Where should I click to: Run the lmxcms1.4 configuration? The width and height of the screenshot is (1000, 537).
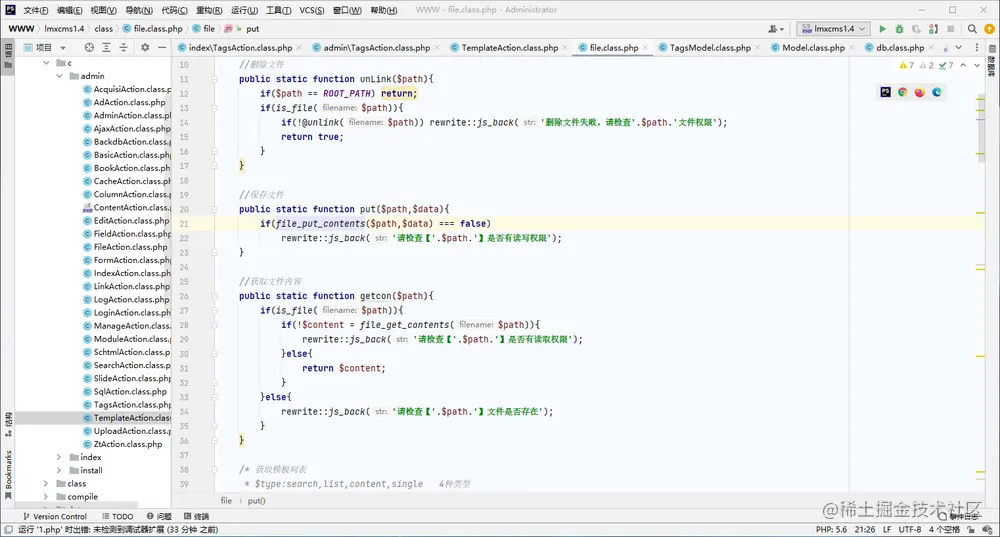(883, 29)
